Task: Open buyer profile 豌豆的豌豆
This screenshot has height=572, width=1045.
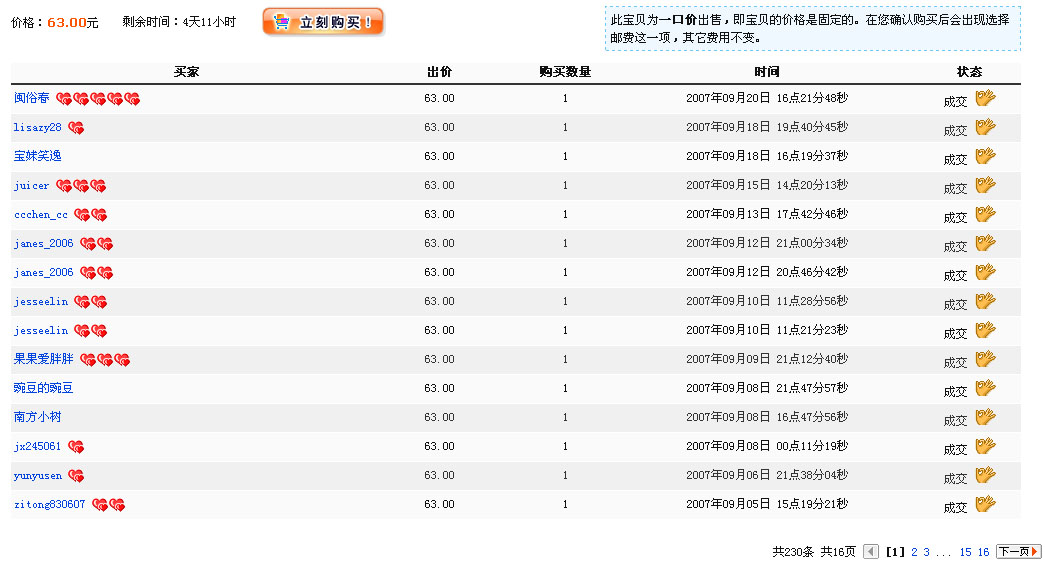Action: [43, 388]
